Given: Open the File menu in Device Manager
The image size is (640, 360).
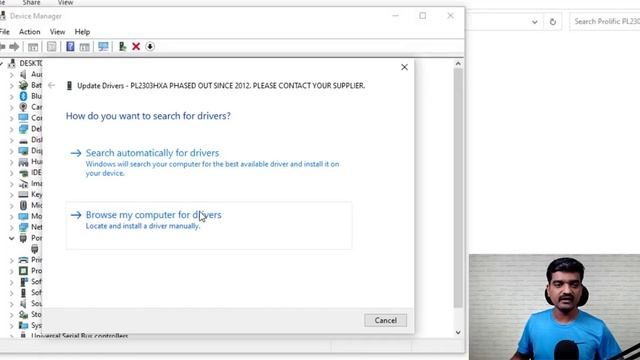Looking at the screenshot, I should coord(4,31).
